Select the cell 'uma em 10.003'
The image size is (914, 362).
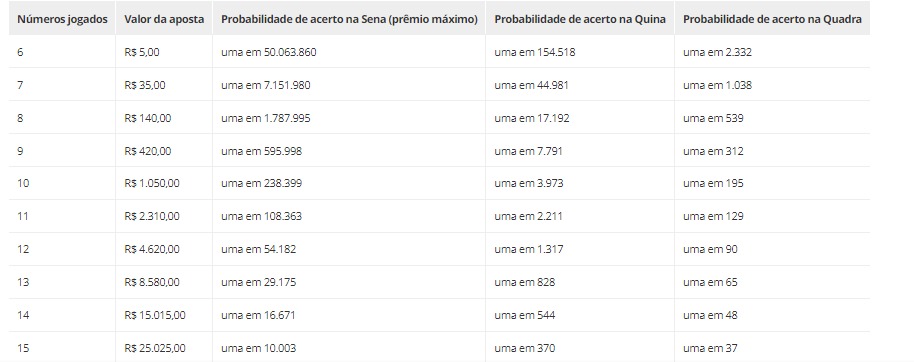click(x=349, y=348)
